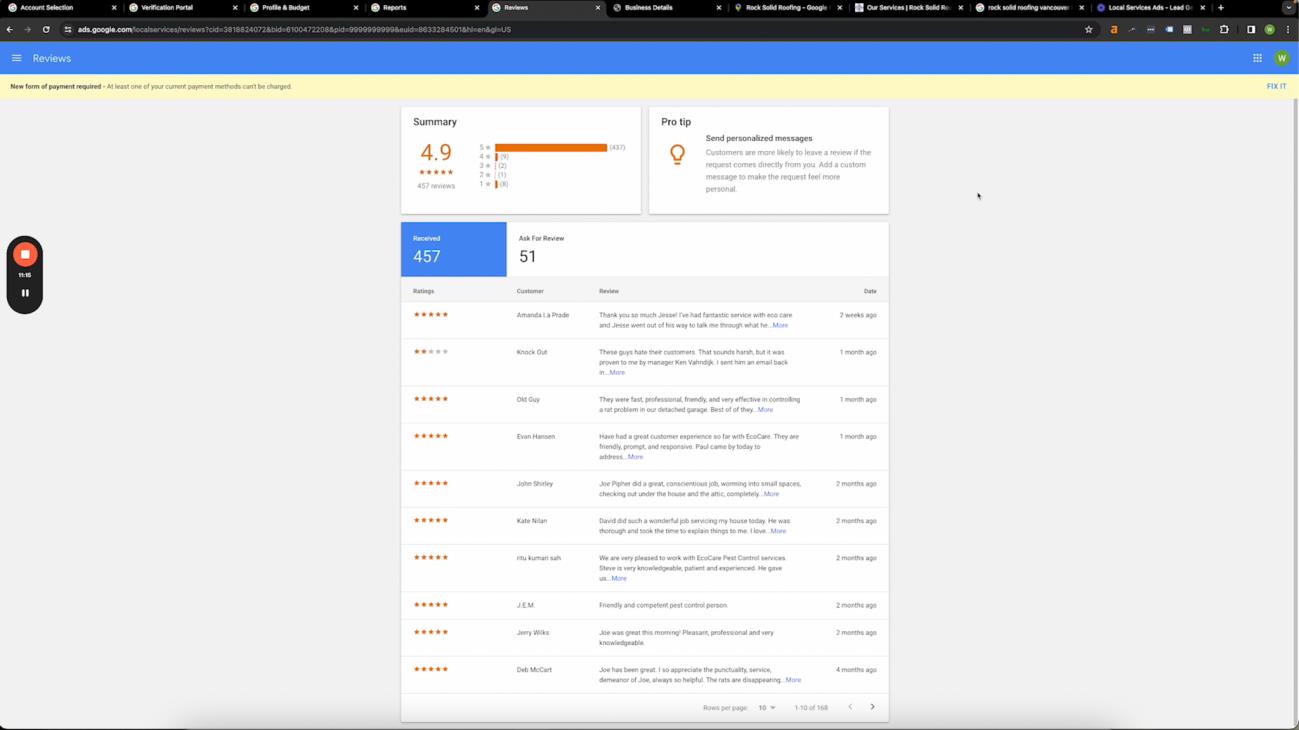
Task: Open the rows per page dropdown
Action: pyautogui.click(x=767, y=708)
